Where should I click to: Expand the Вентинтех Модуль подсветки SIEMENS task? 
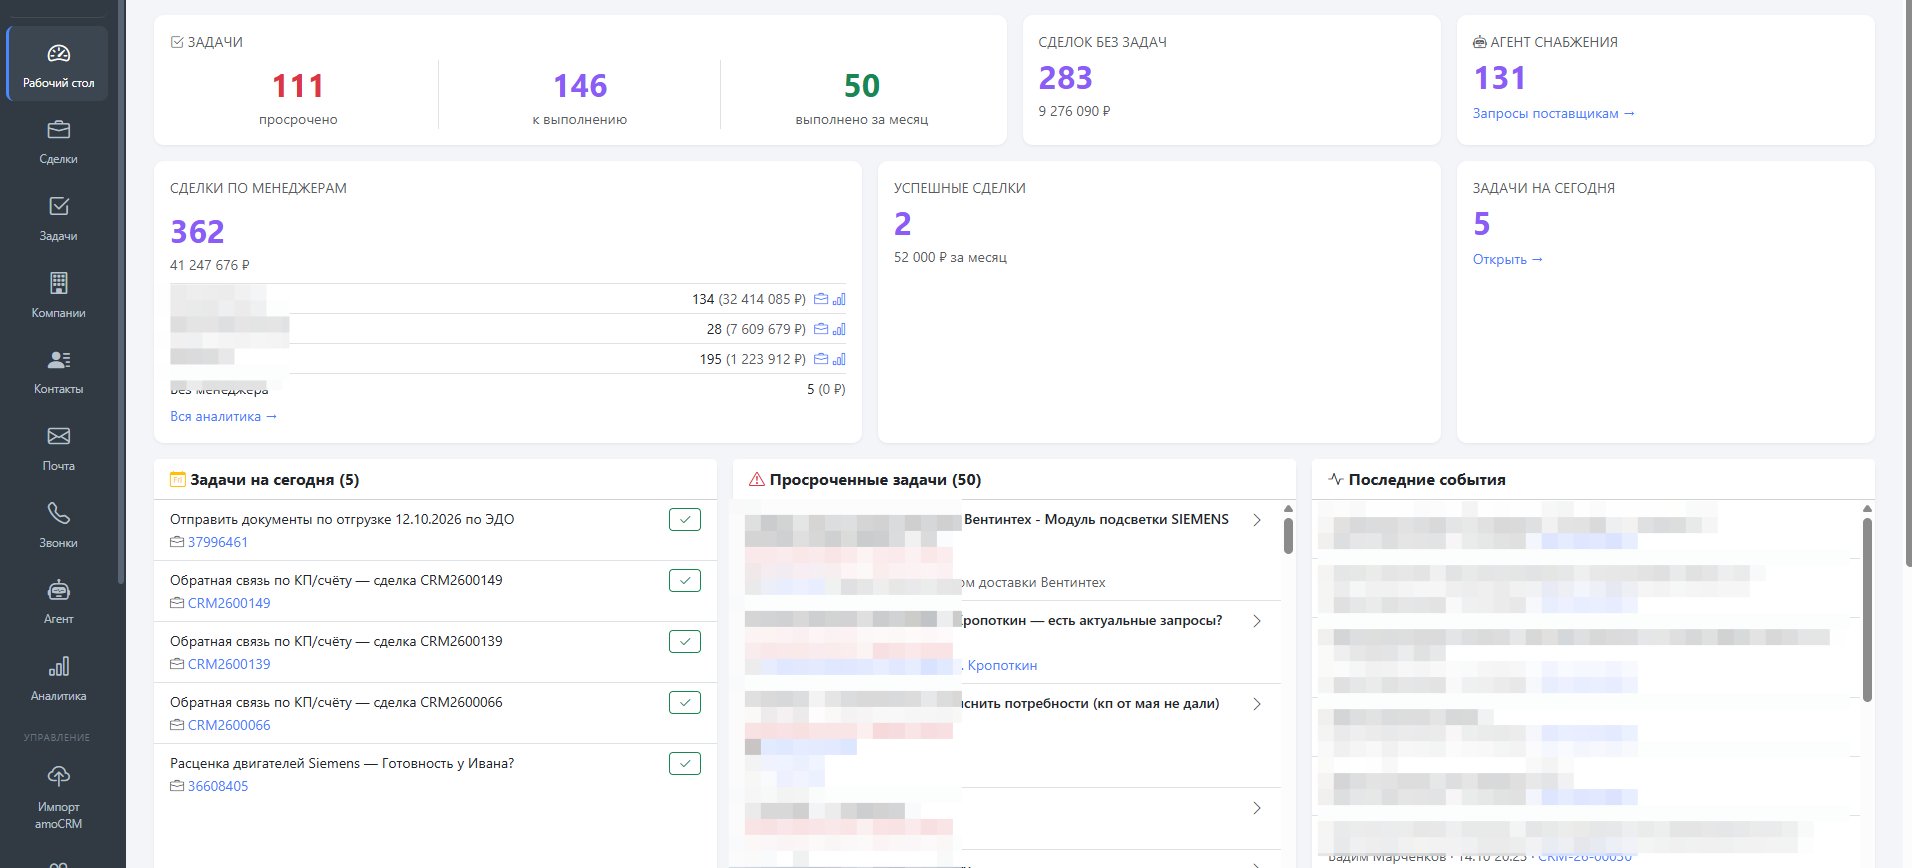1257,520
